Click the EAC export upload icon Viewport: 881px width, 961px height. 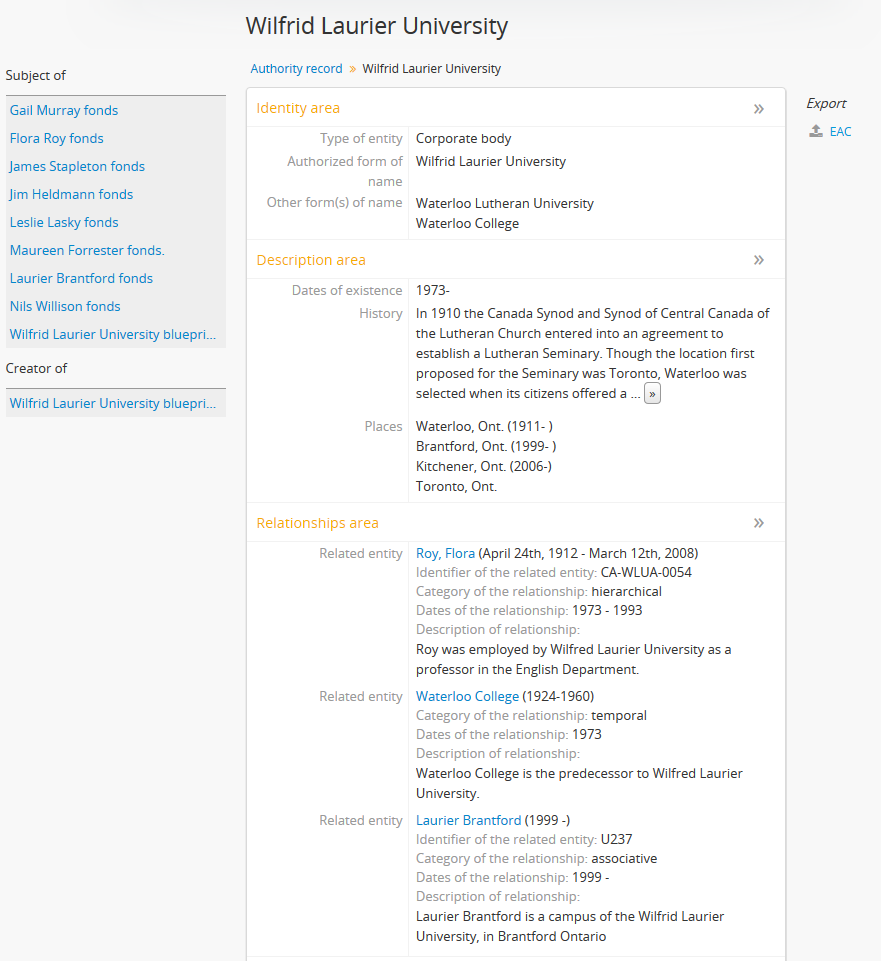[816, 131]
